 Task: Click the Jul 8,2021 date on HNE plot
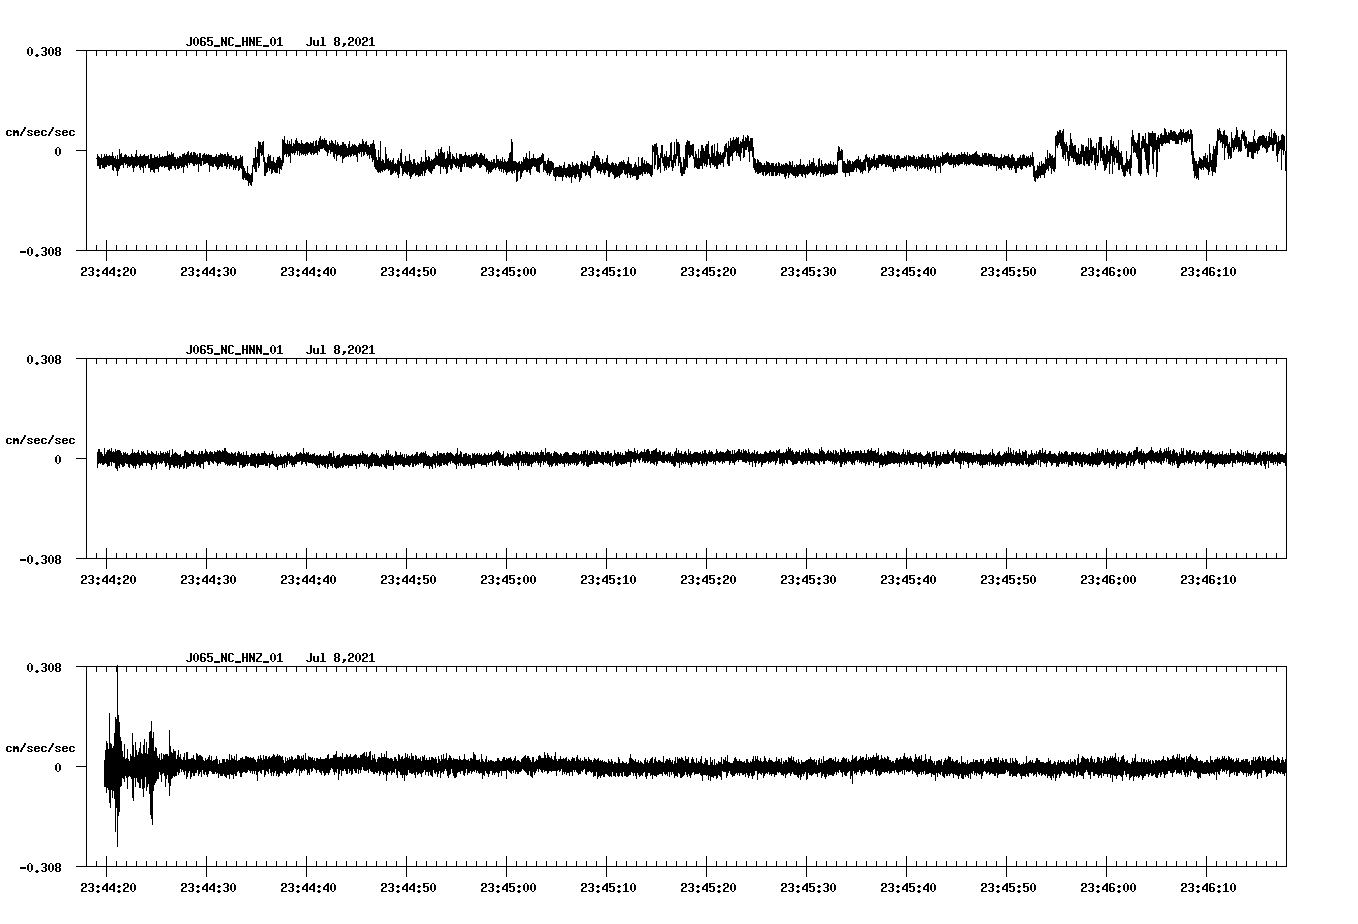(340, 42)
